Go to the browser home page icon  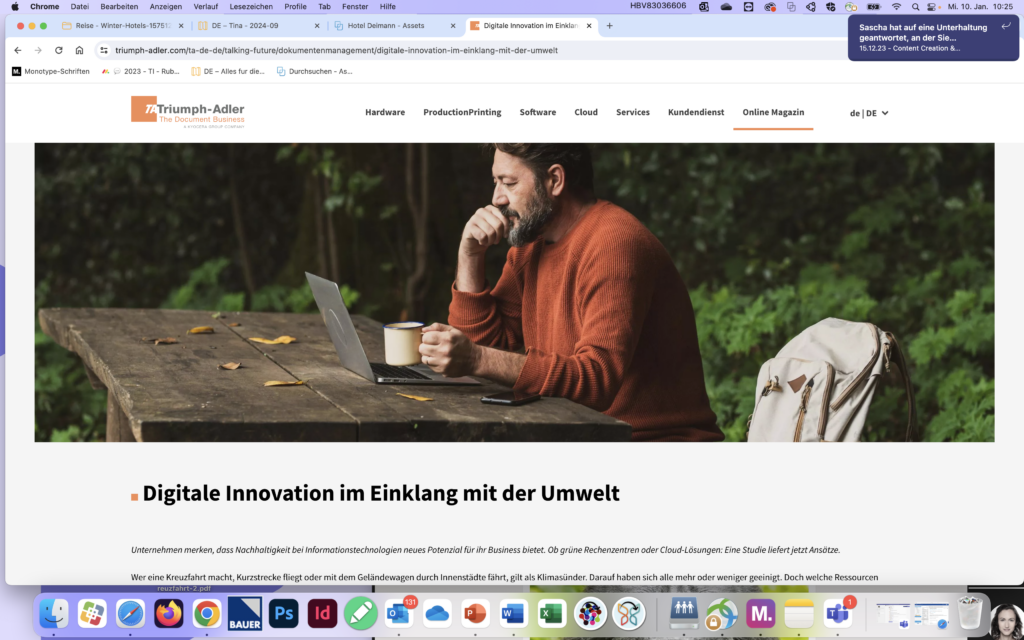point(79,50)
